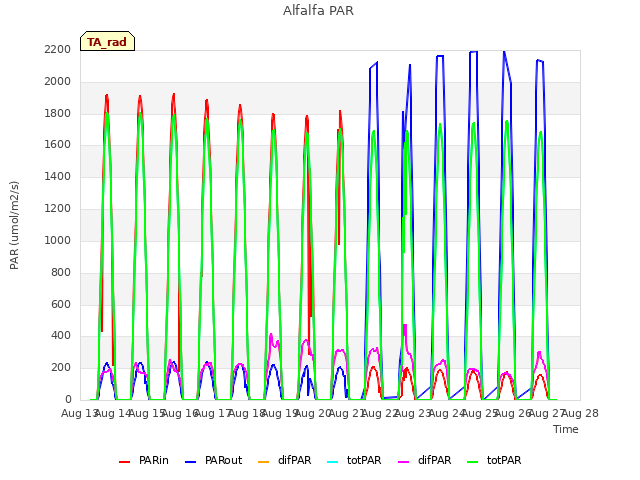Screen dimensions: 640x480
Task: Click the 1000 y-axis tick label
Action: click(x=58, y=240)
